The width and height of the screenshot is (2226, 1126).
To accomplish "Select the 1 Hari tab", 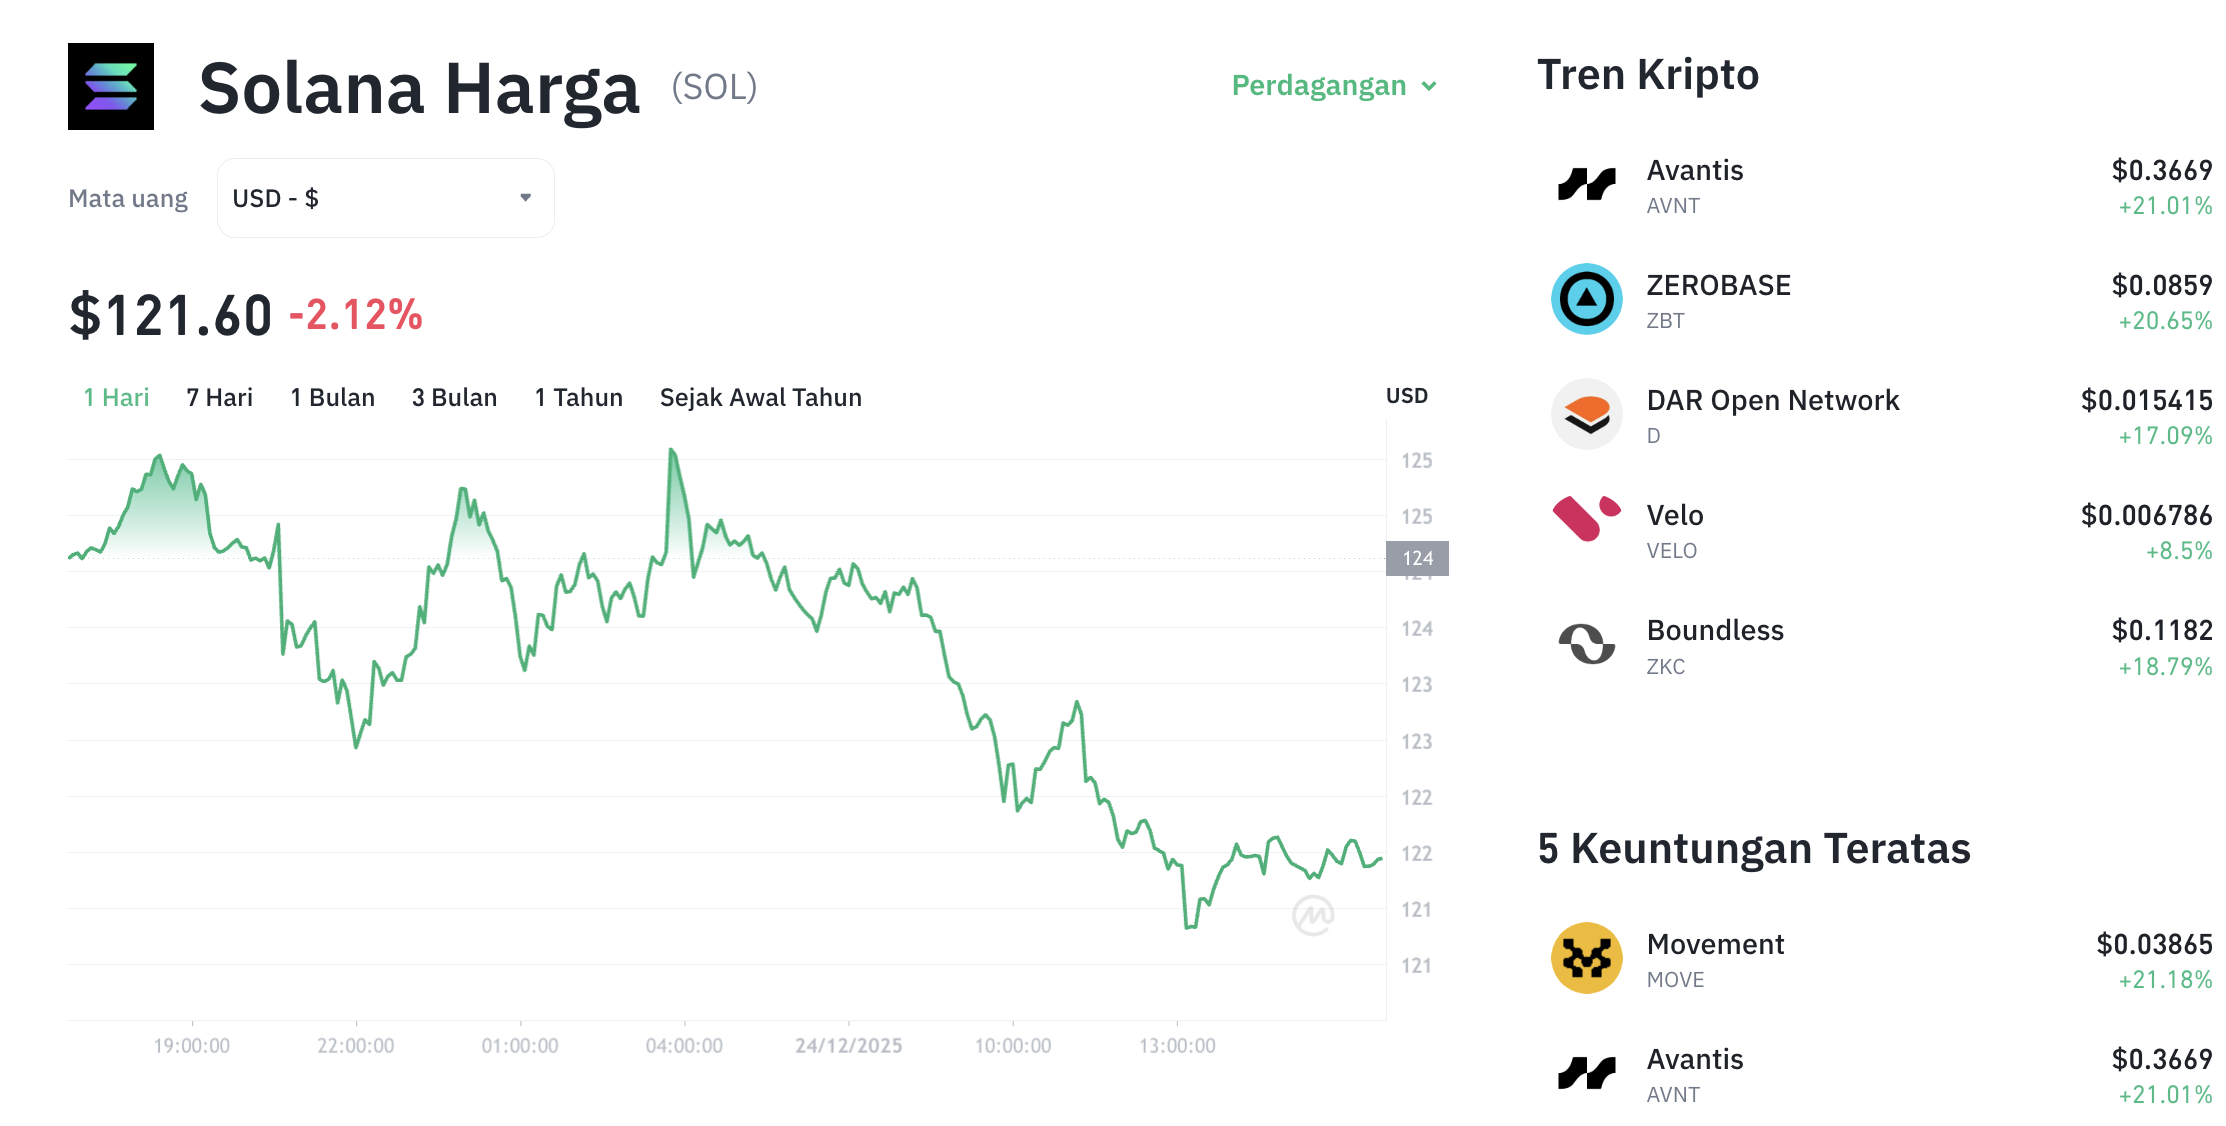I will pos(116,397).
